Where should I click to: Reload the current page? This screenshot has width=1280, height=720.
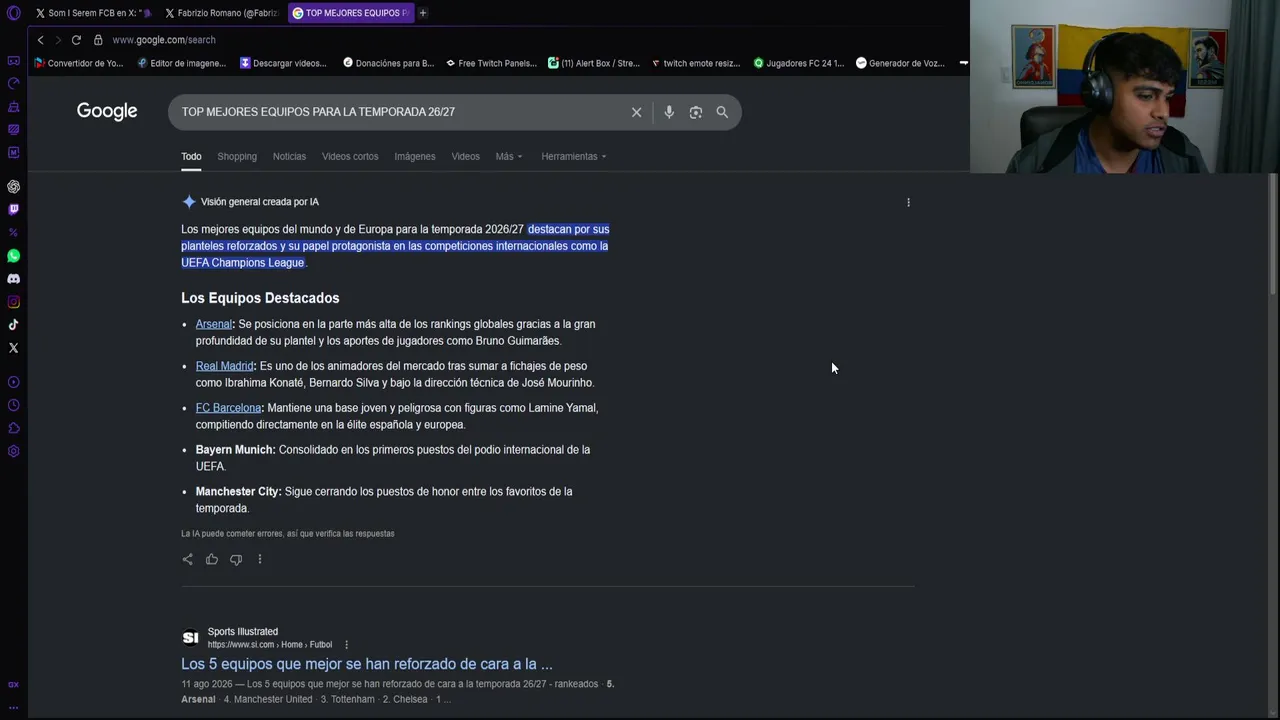point(76,40)
